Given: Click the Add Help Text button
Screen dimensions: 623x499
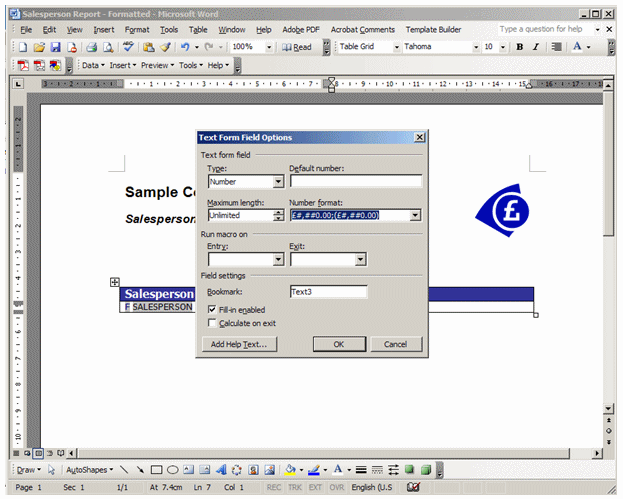Looking at the screenshot, I should (239, 344).
